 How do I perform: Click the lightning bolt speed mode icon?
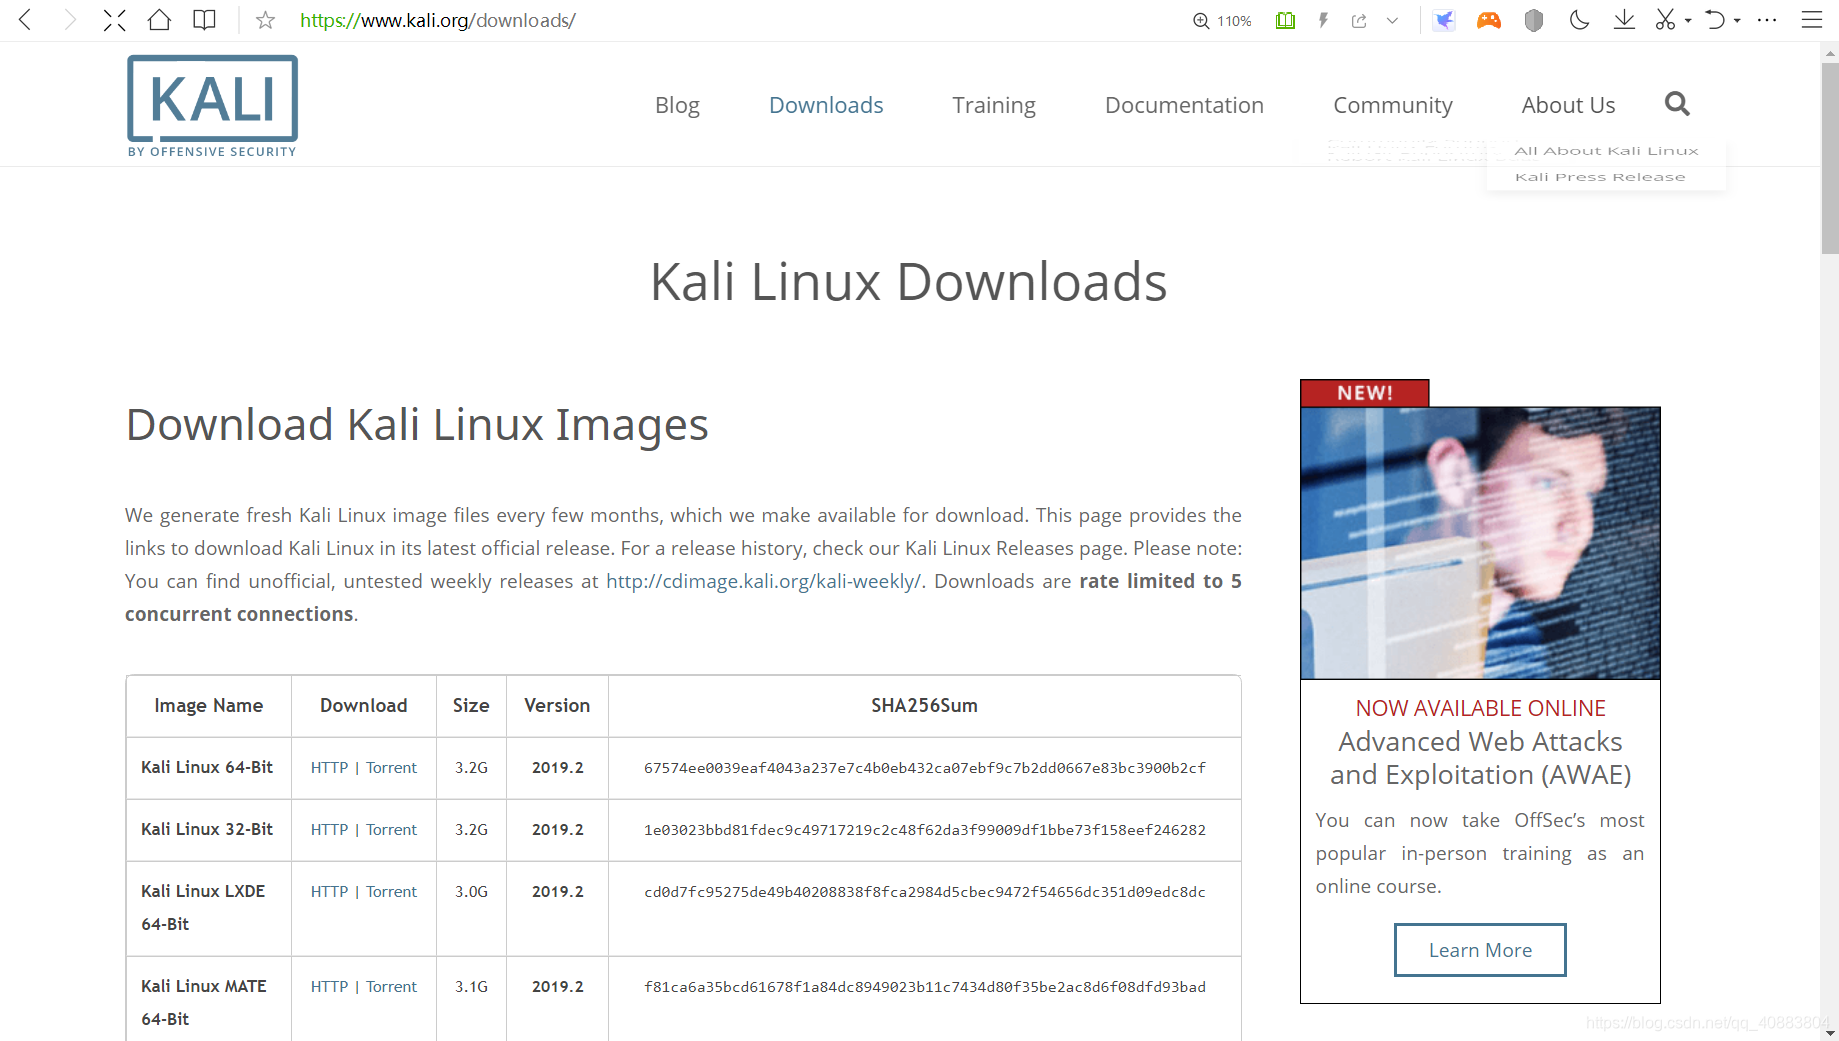click(x=1323, y=20)
